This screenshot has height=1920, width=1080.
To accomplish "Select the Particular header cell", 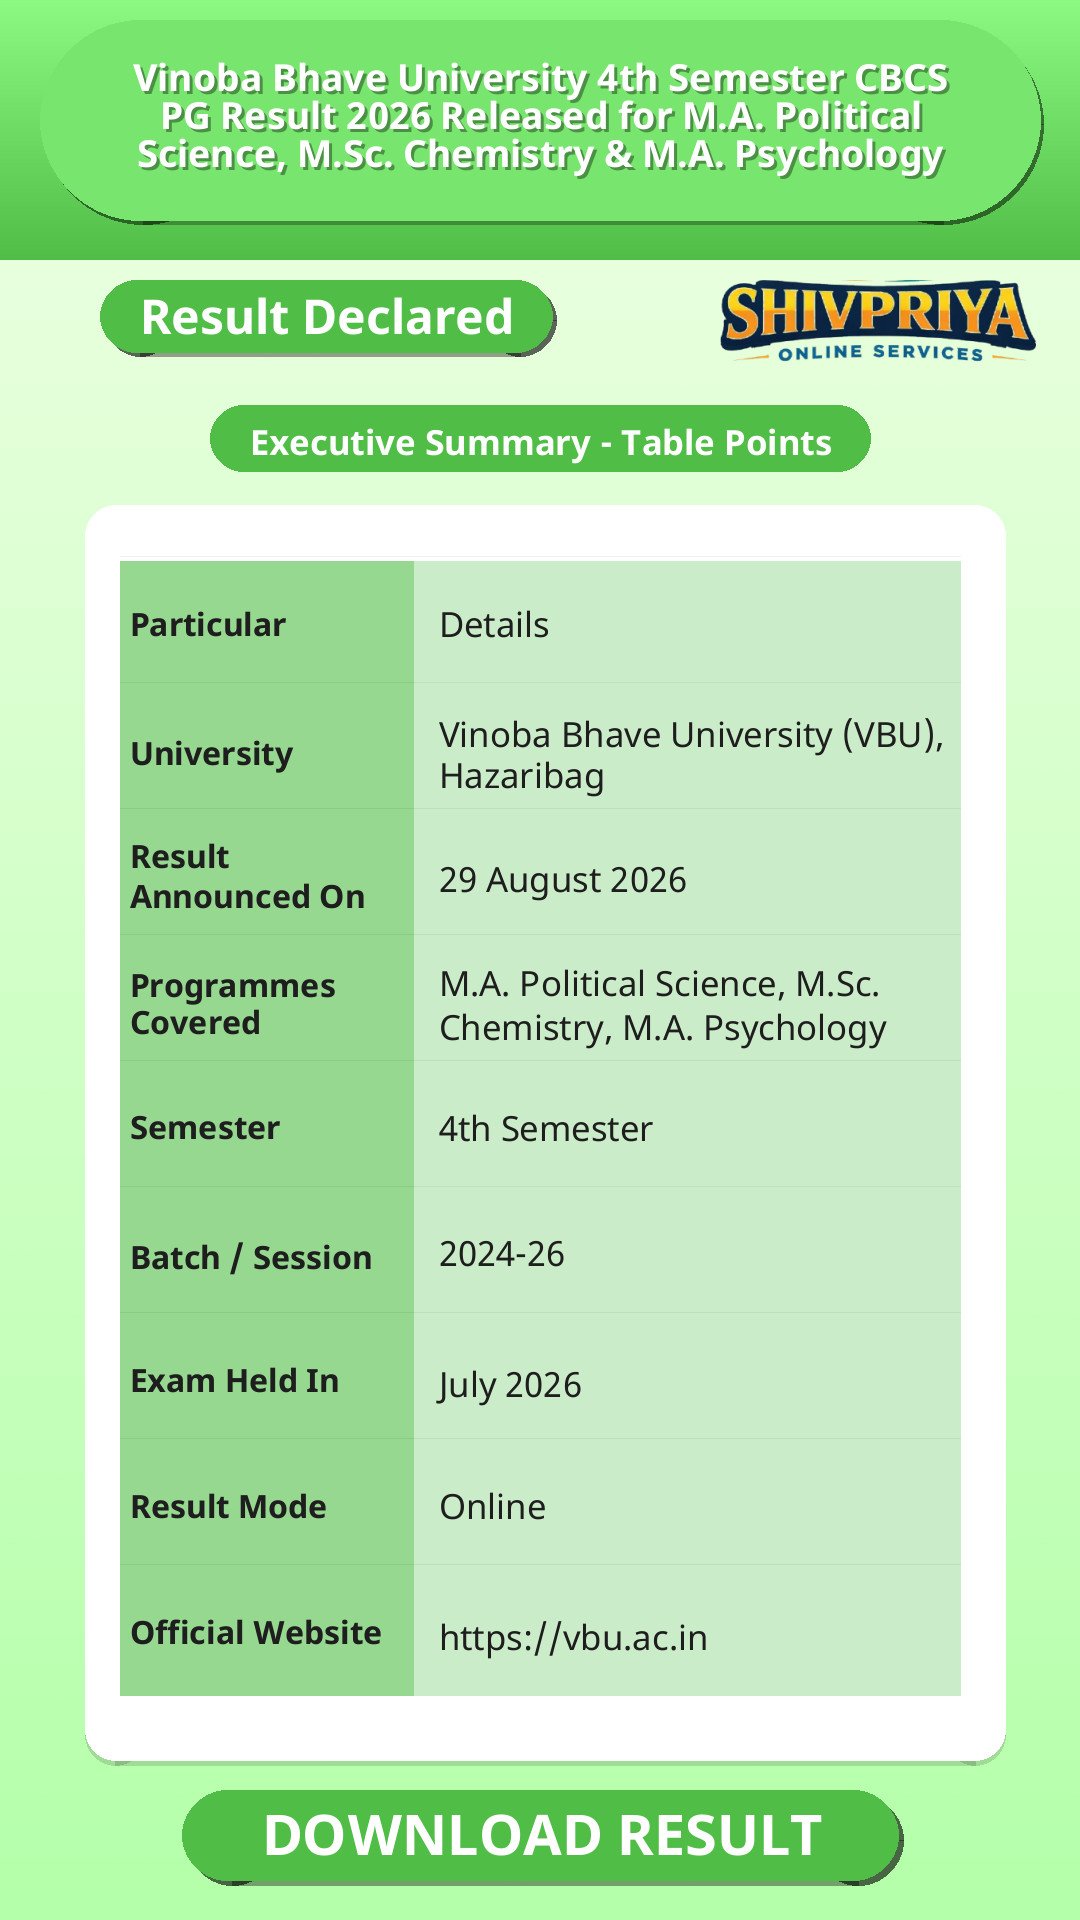I will pos(266,624).
